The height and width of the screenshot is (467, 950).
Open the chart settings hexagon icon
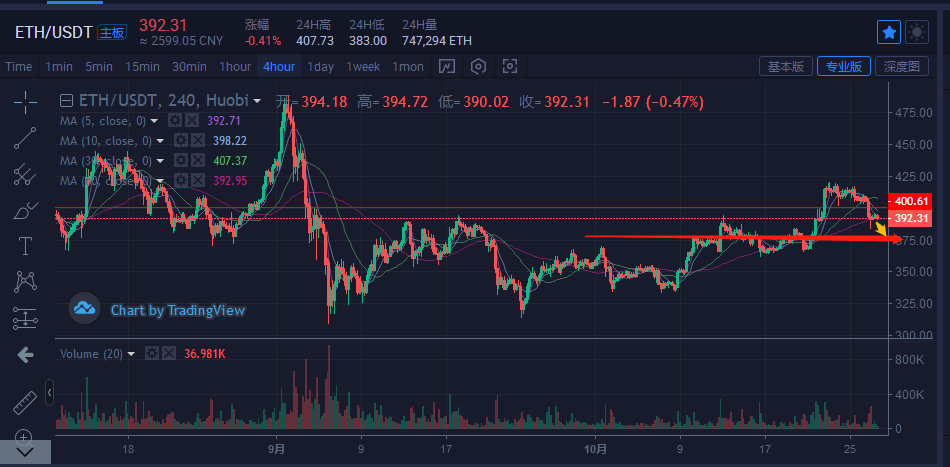pyautogui.click(x=479, y=67)
